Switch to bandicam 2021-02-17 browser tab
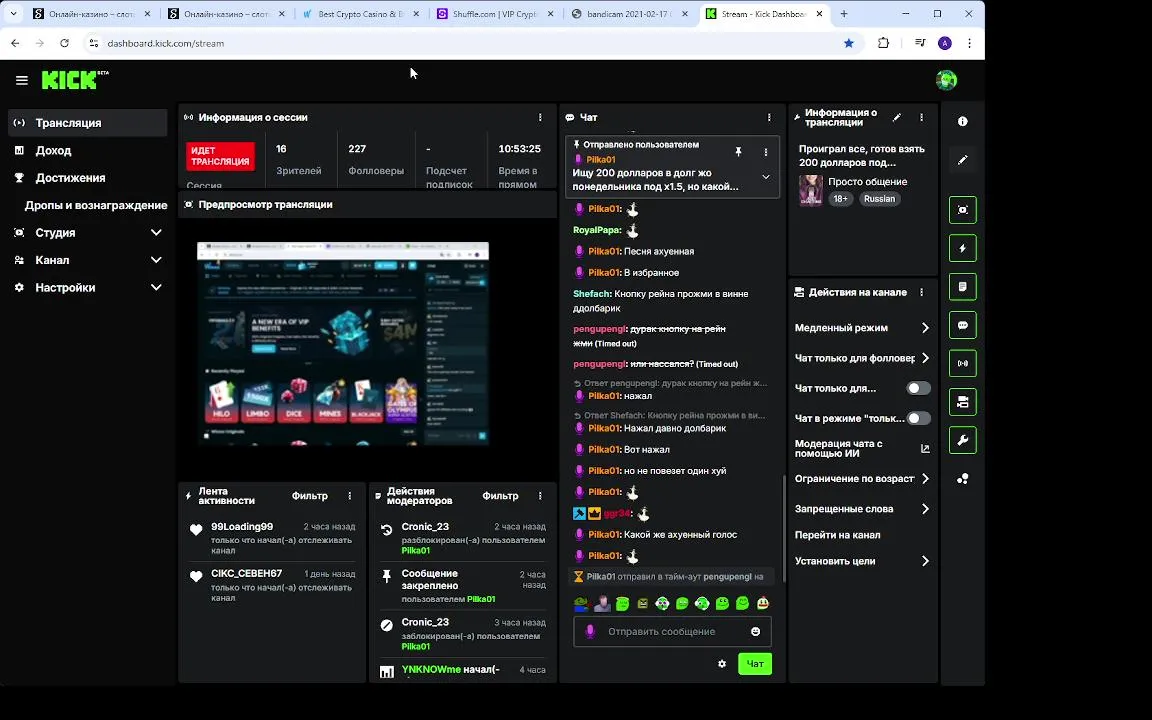Viewport: 1152px width, 720px height. click(630, 14)
